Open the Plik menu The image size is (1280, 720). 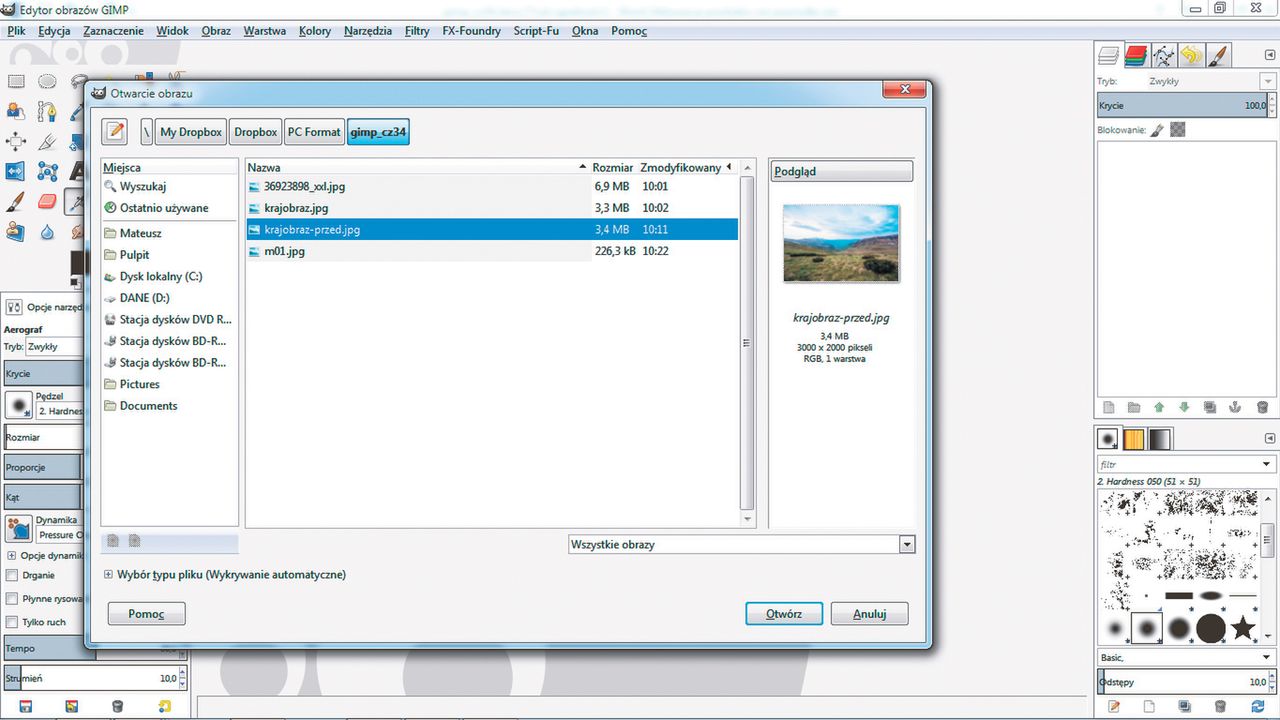click(x=16, y=31)
